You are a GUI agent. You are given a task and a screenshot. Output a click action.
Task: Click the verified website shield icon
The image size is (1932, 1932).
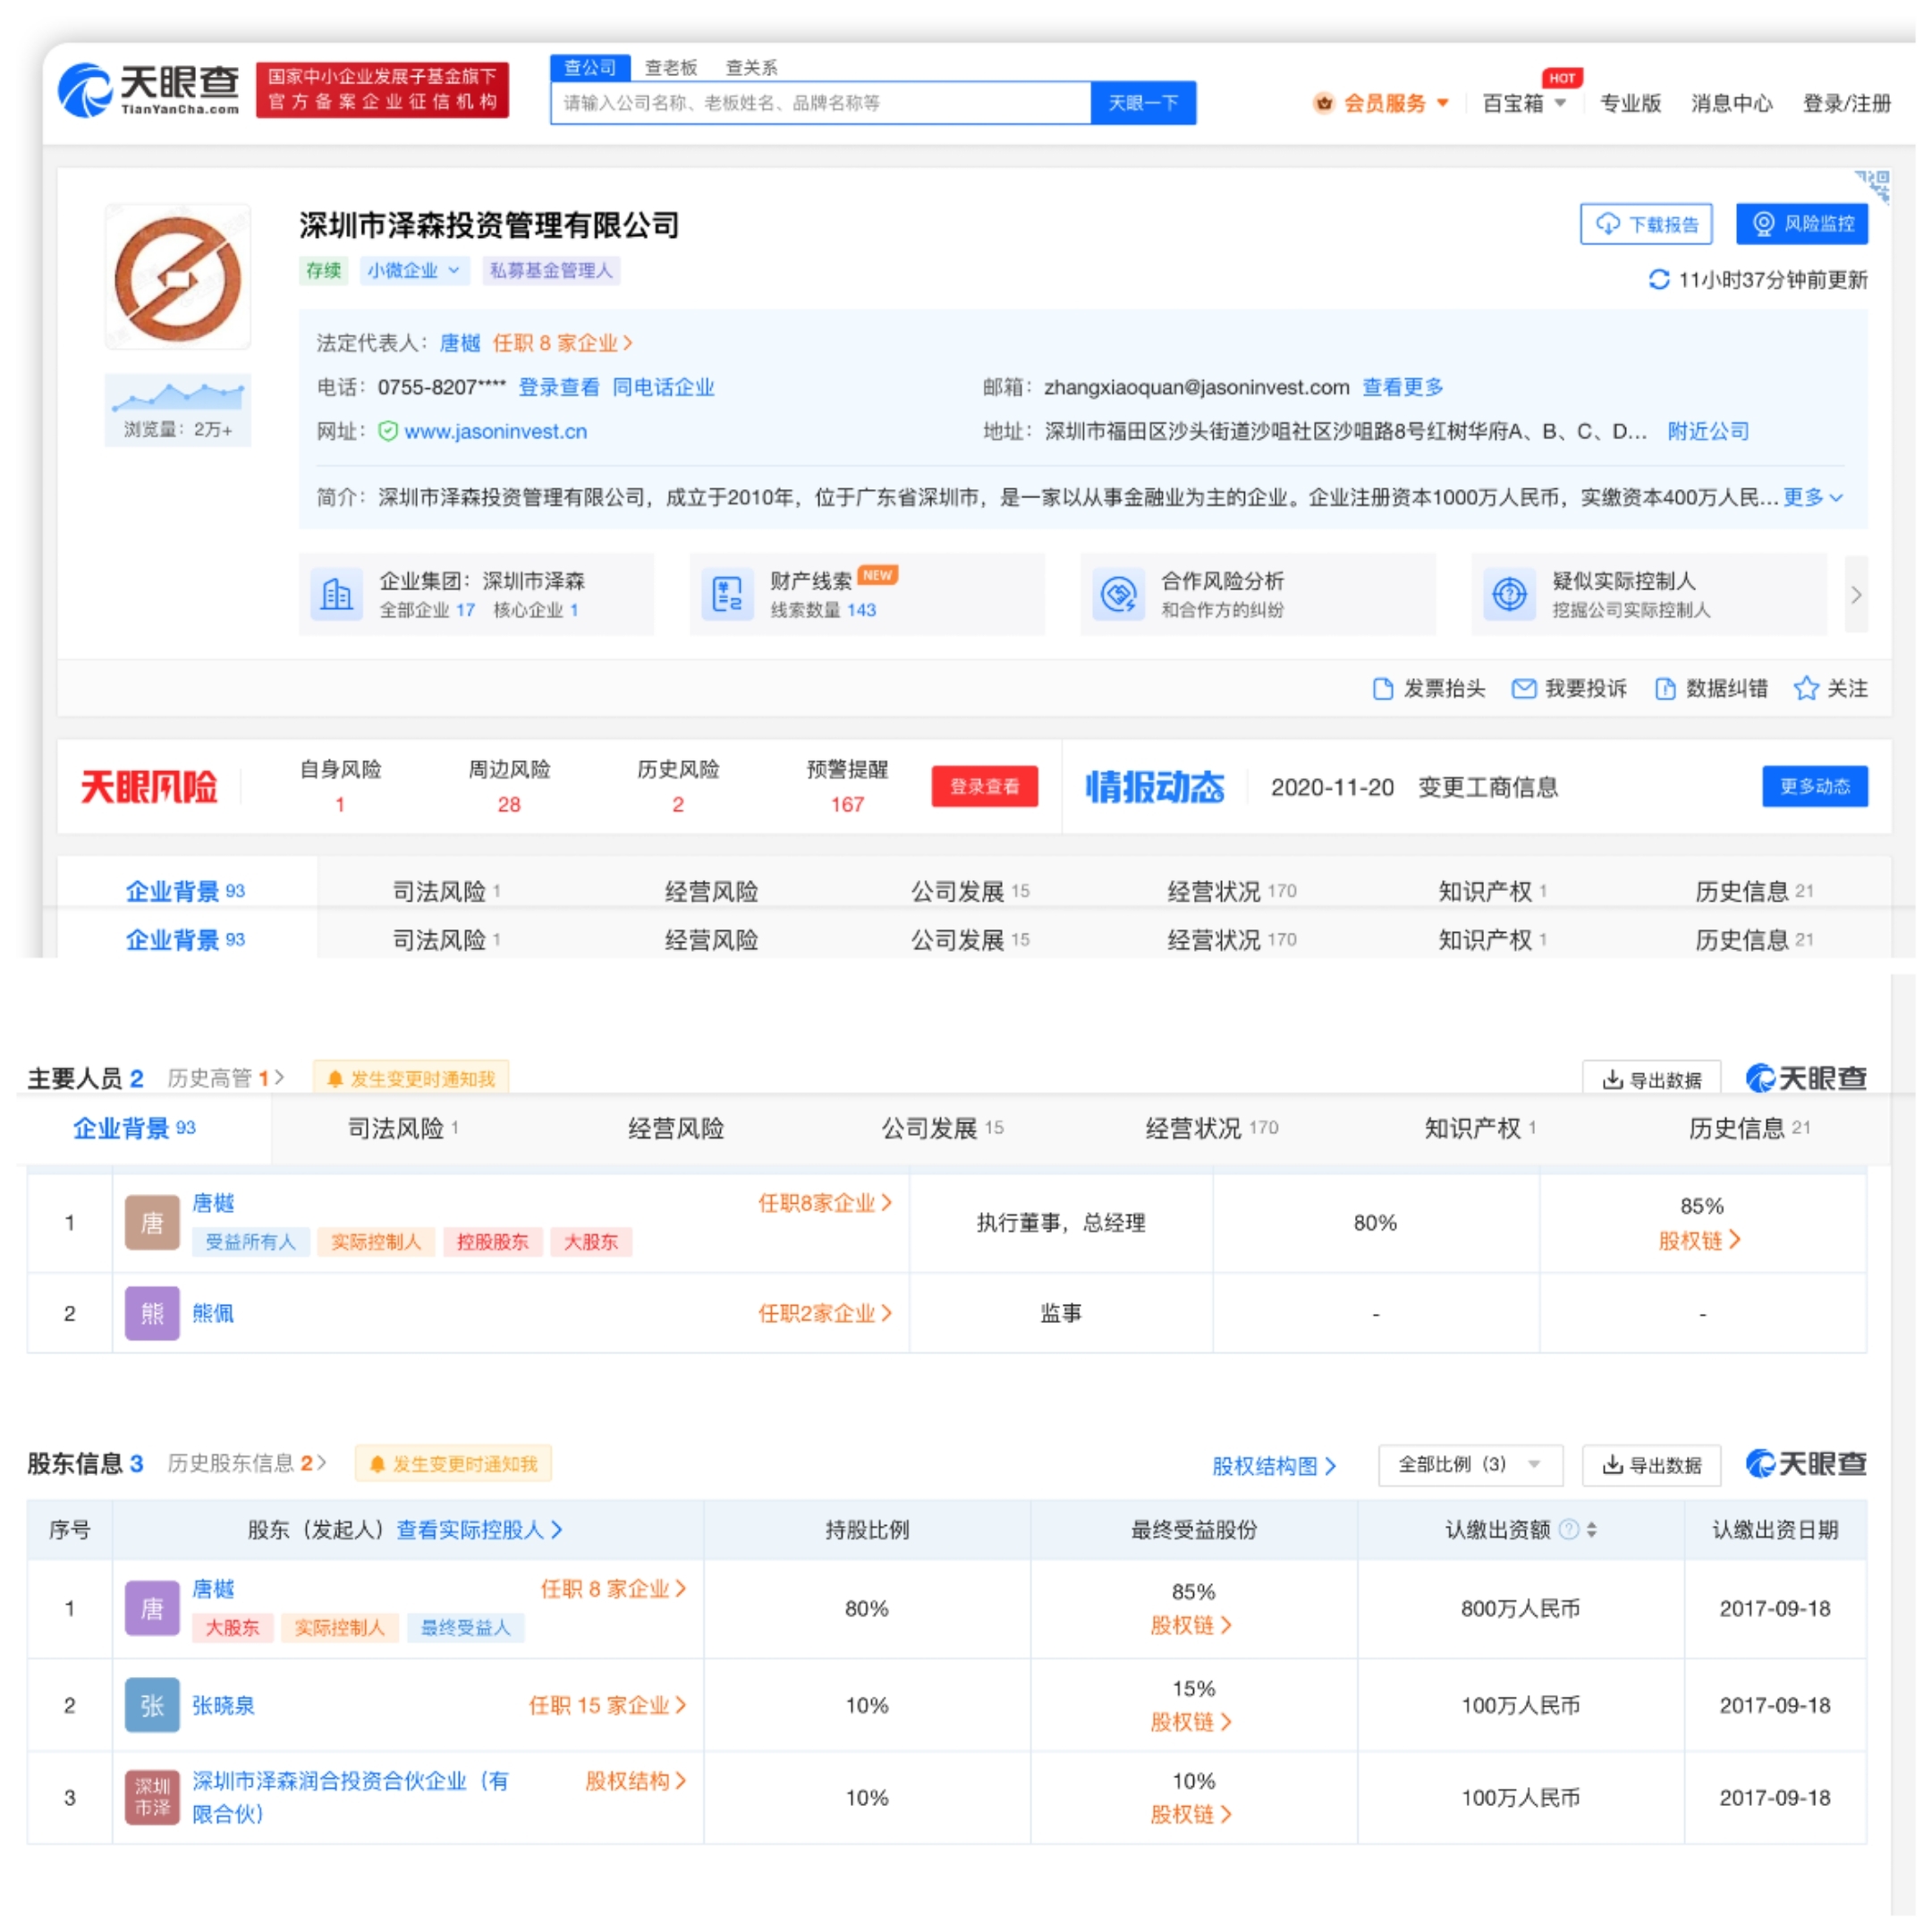pos(388,432)
